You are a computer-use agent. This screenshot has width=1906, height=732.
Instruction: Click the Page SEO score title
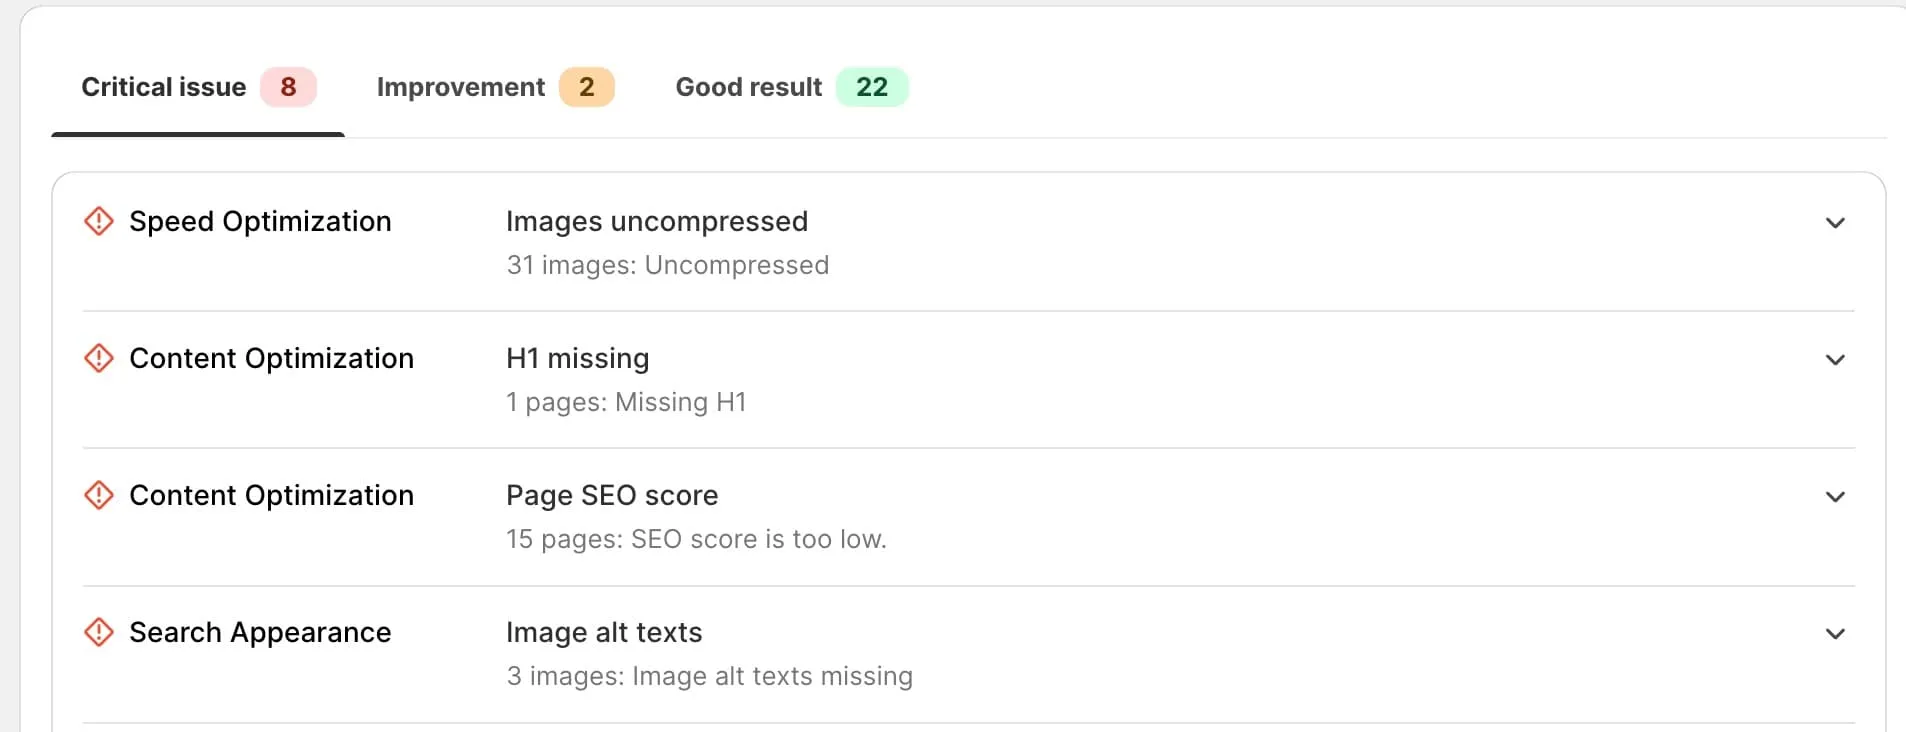[x=612, y=495]
